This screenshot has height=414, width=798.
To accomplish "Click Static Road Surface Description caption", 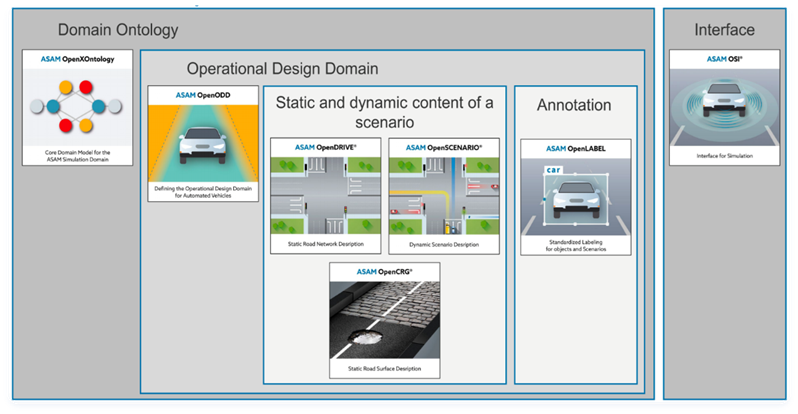I will click(385, 369).
